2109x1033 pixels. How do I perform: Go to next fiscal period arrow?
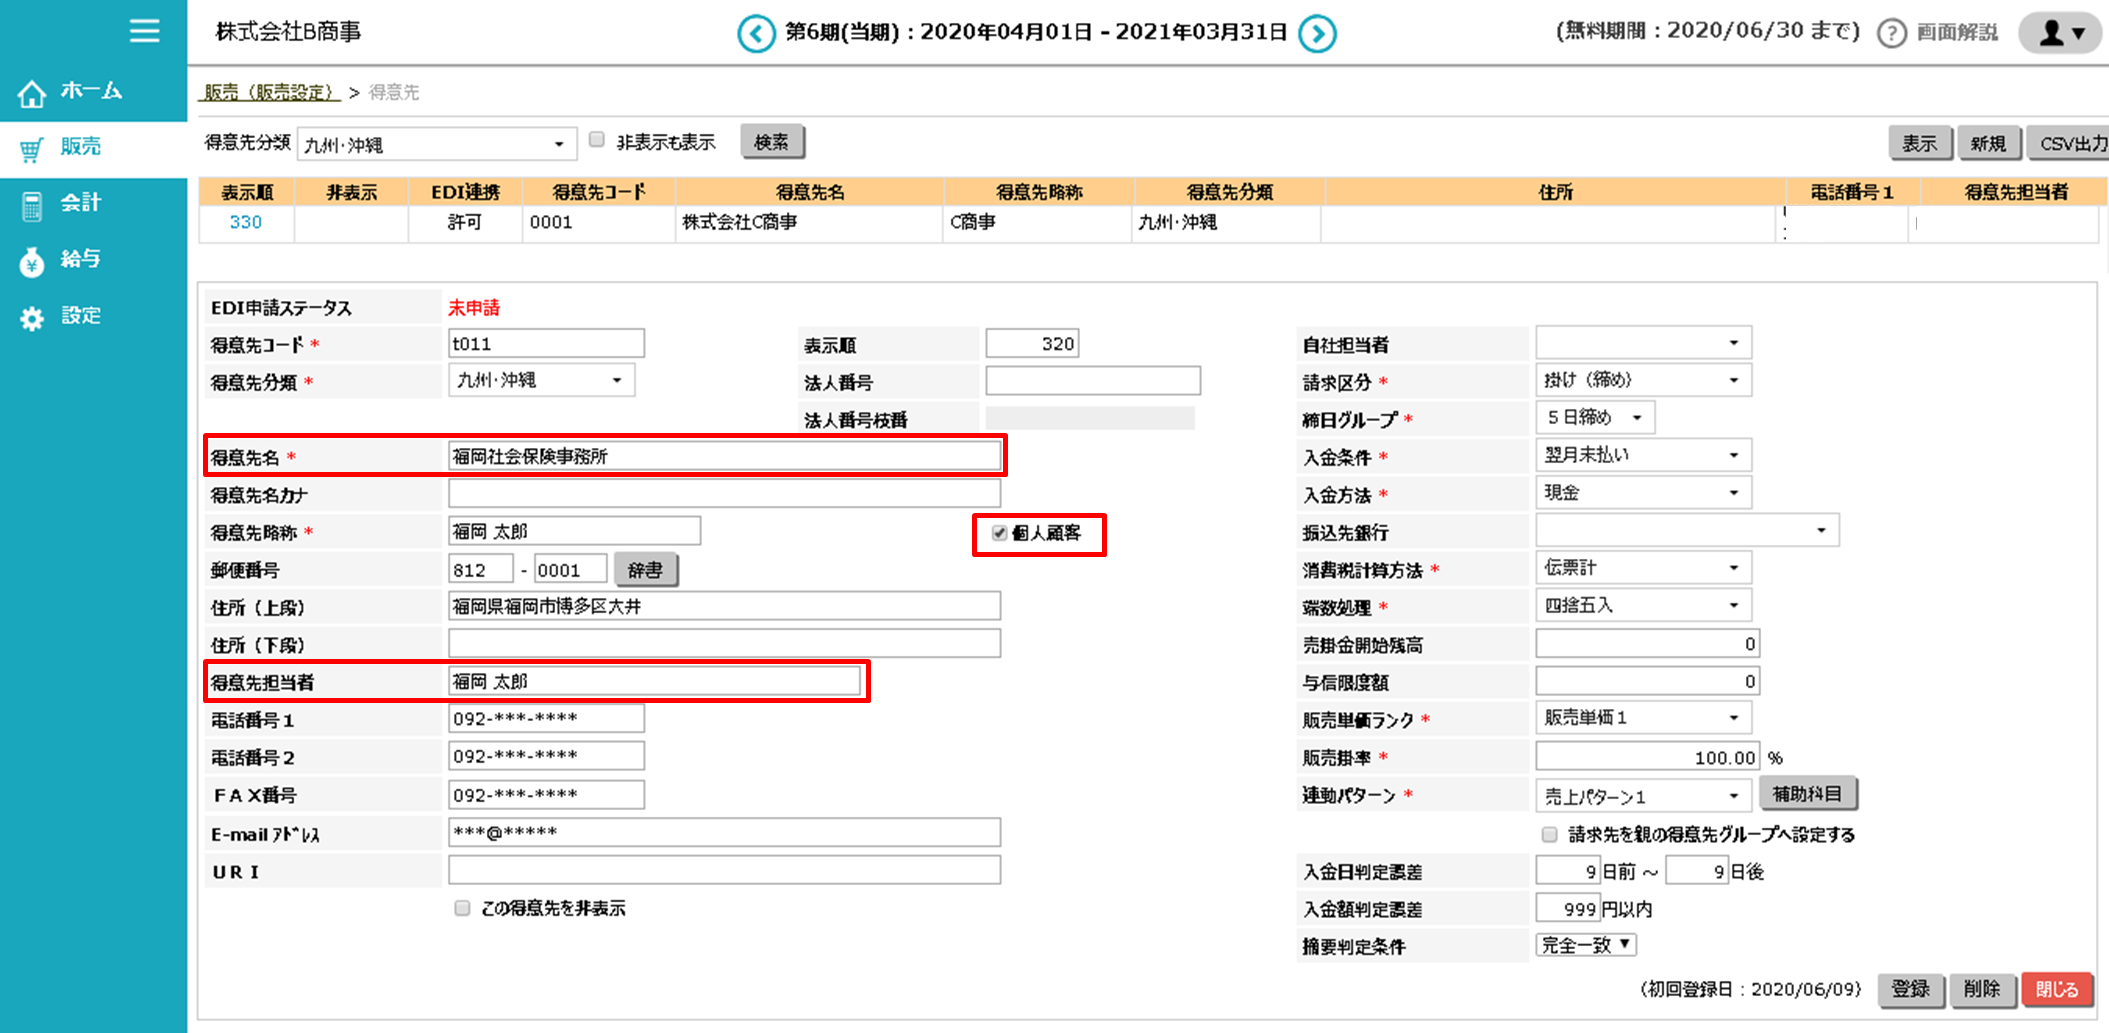pyautogui.click(x=1317, y=34)
